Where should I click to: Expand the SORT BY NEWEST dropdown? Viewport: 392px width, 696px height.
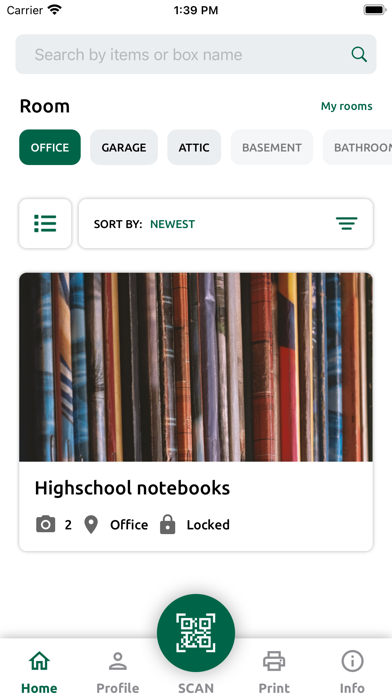click(226, 223)
